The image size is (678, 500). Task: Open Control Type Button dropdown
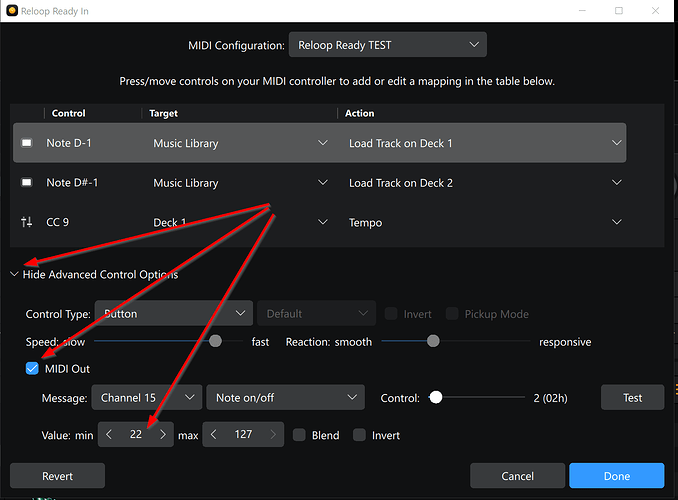point(172,314)
